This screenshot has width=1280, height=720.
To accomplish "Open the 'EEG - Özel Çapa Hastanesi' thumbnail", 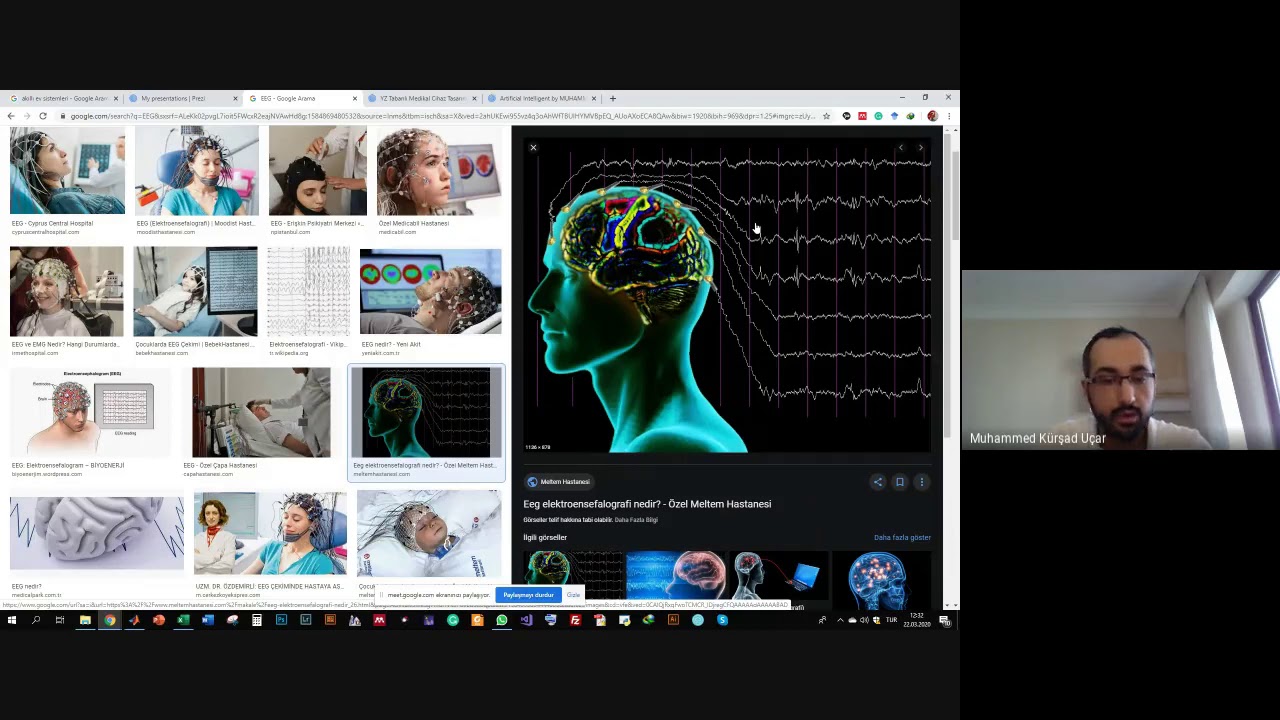I will tap(261, 412).
